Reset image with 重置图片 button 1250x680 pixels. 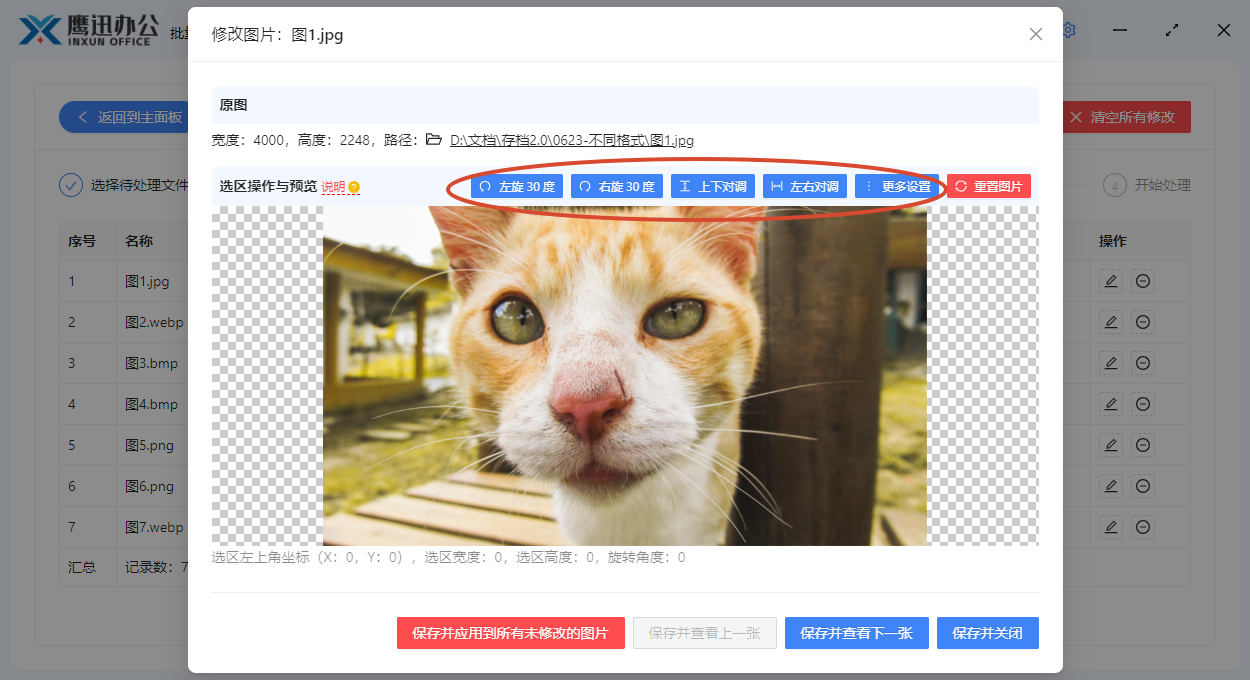tap(989, 186)
